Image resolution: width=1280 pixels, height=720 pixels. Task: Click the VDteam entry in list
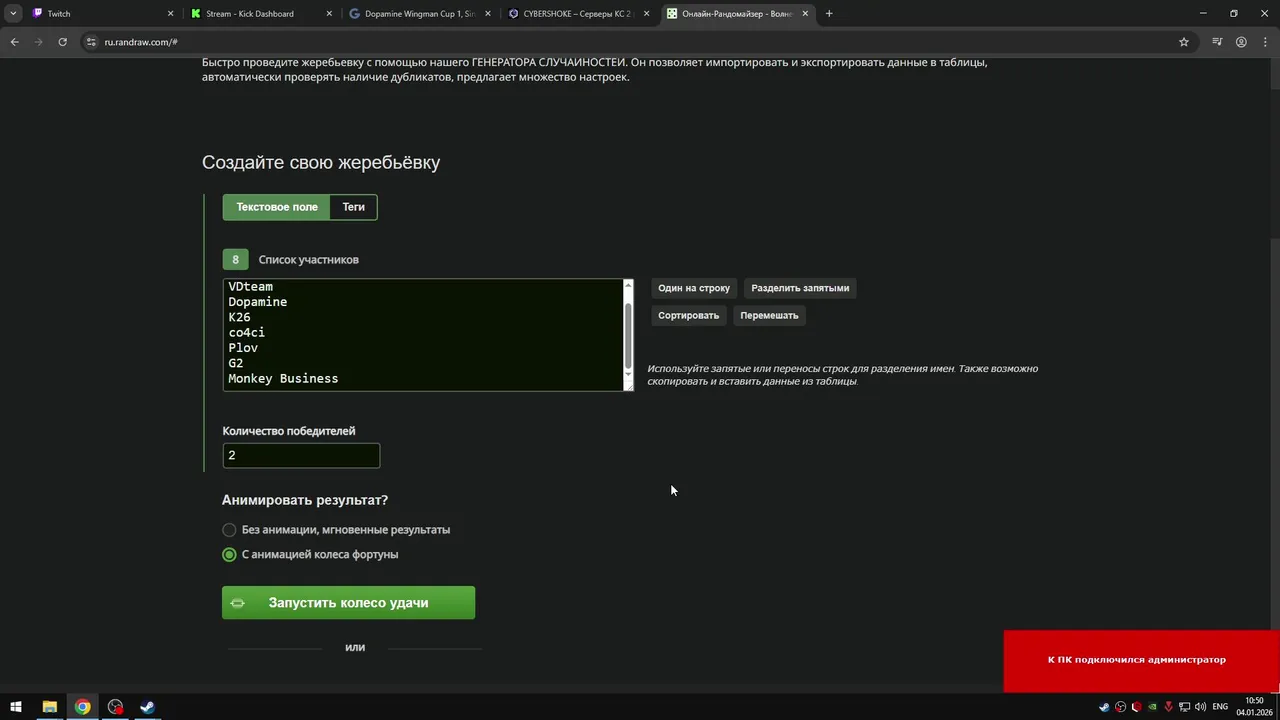[x=250, y=286]
